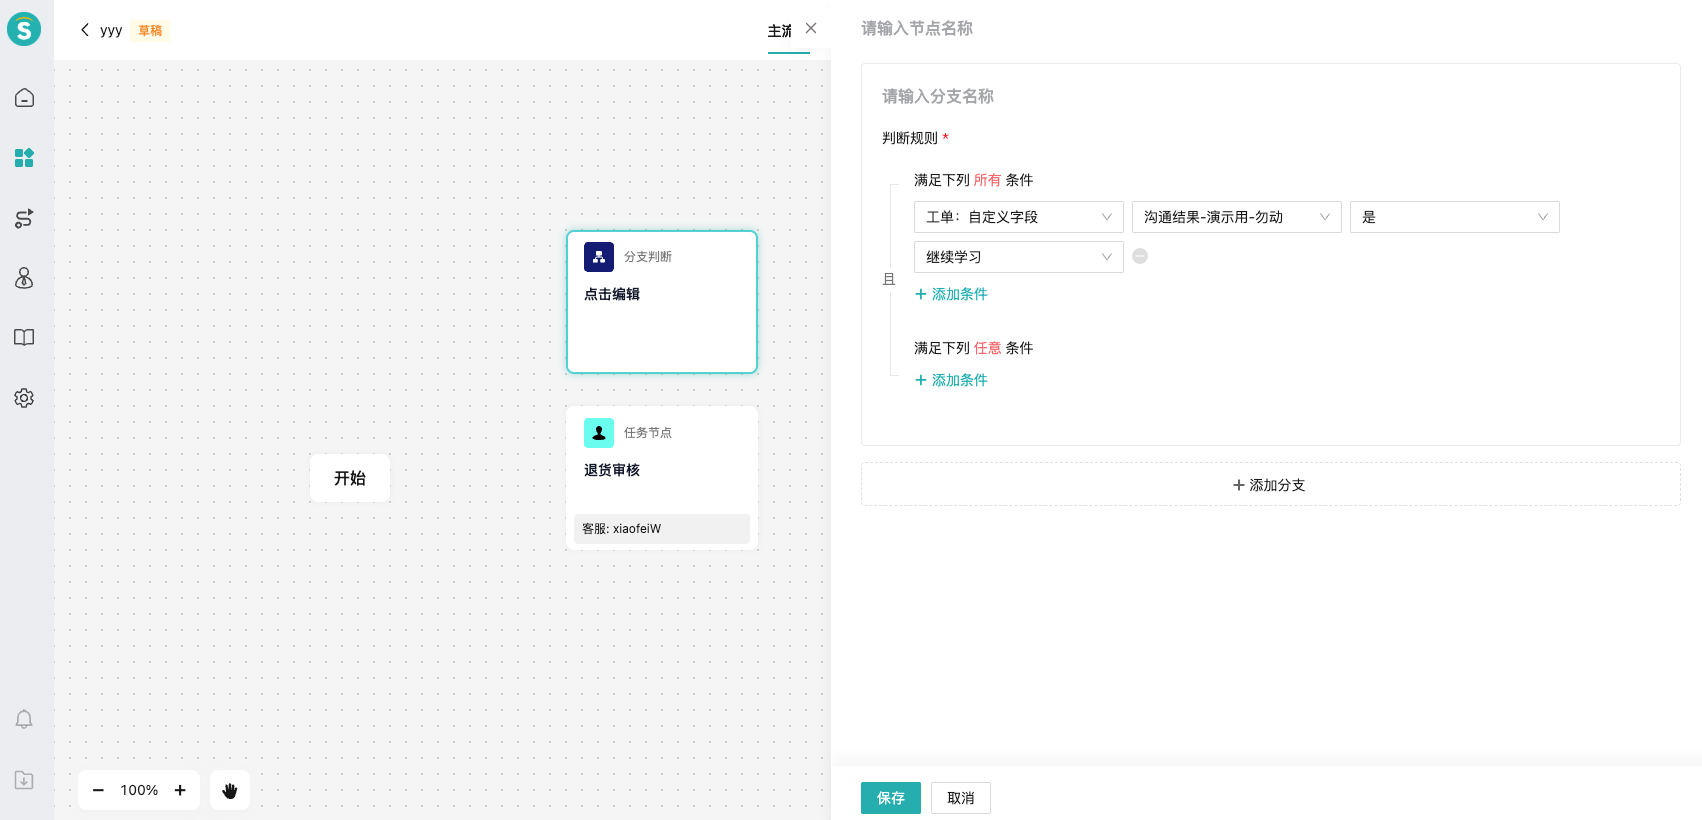This screenshot has height=820, width=1702.
Task: Open the 继续学习 value dropdown
Action: coord(1018,257)
